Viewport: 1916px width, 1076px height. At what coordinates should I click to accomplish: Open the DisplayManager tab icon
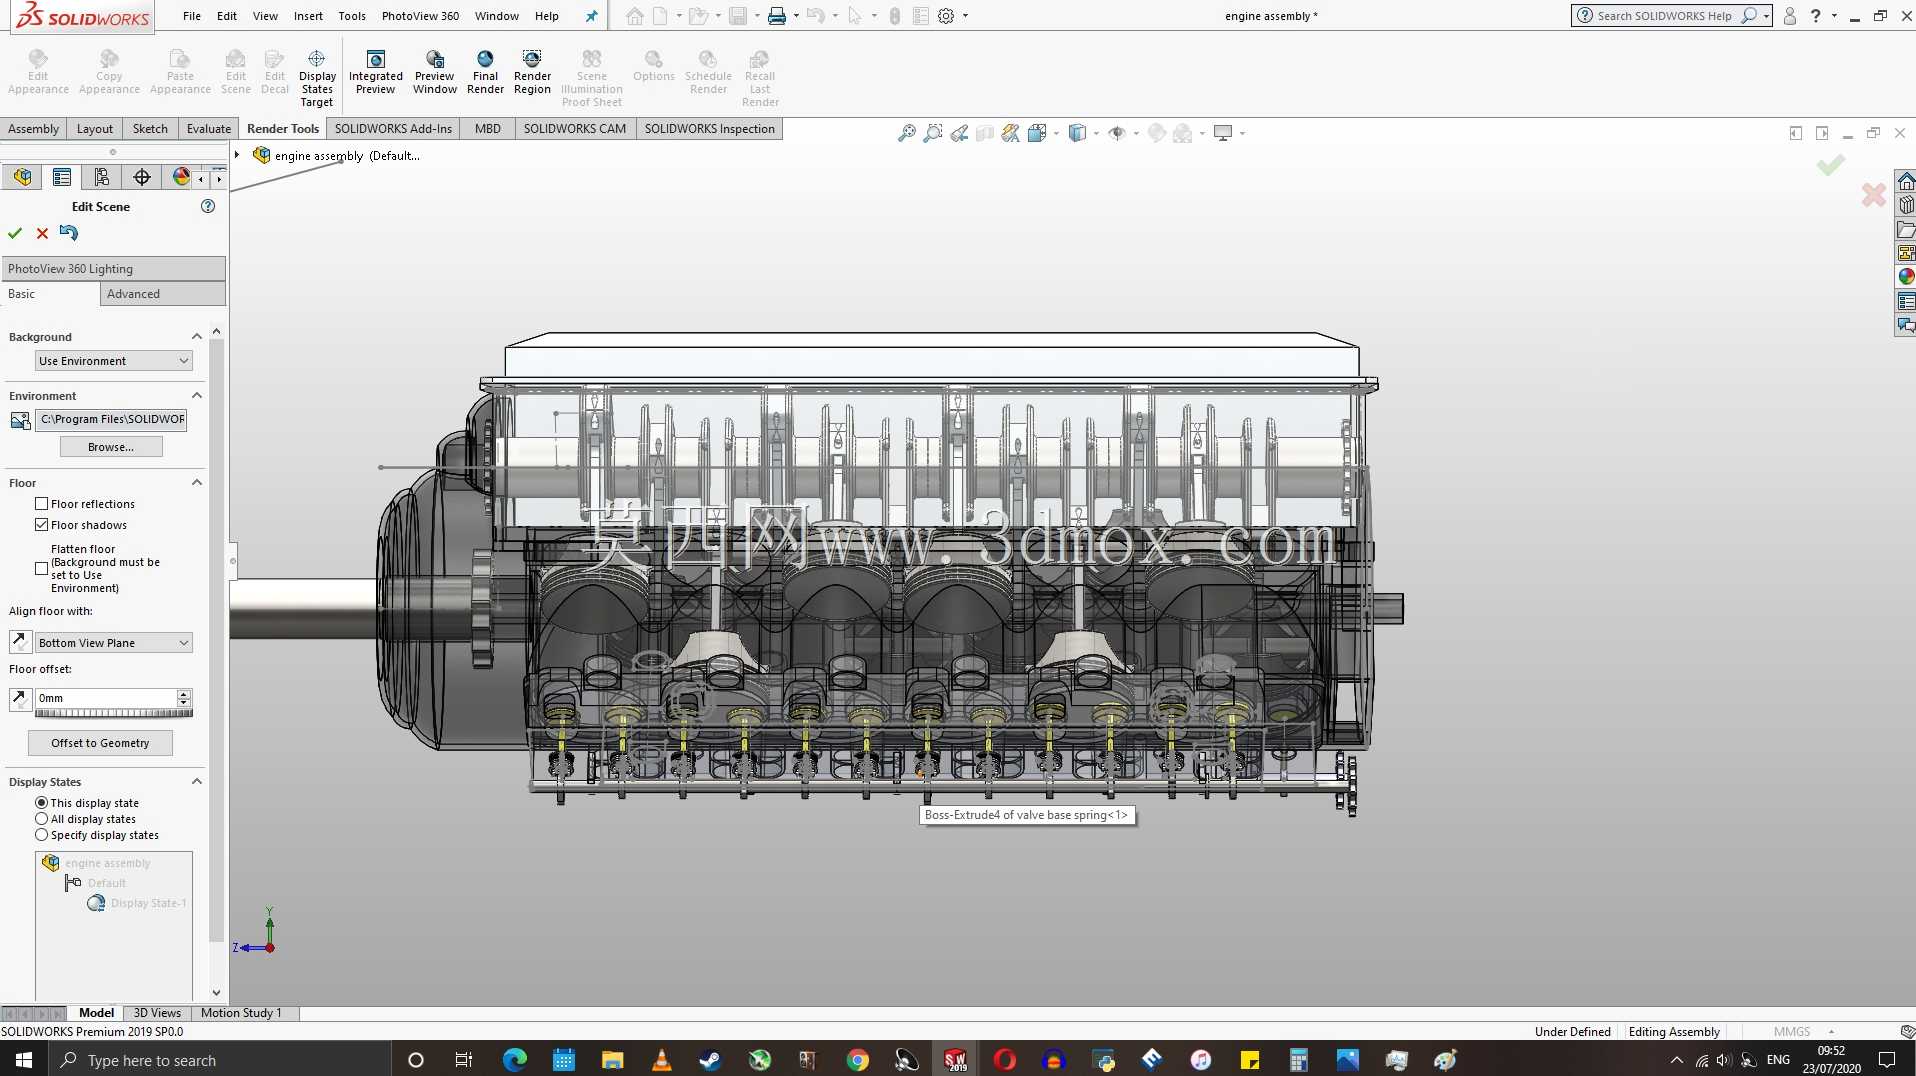coord(180,177)
